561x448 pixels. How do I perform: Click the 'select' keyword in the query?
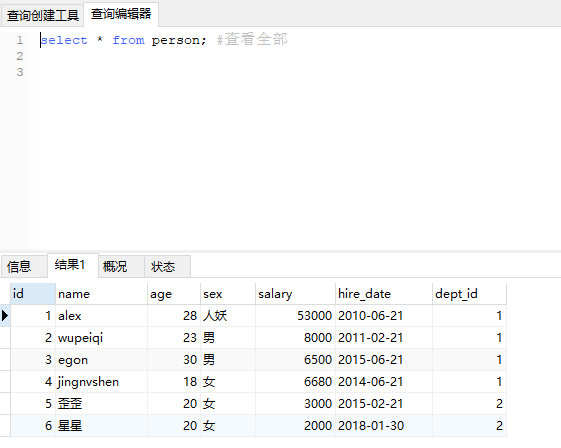[x=64, y=40]
